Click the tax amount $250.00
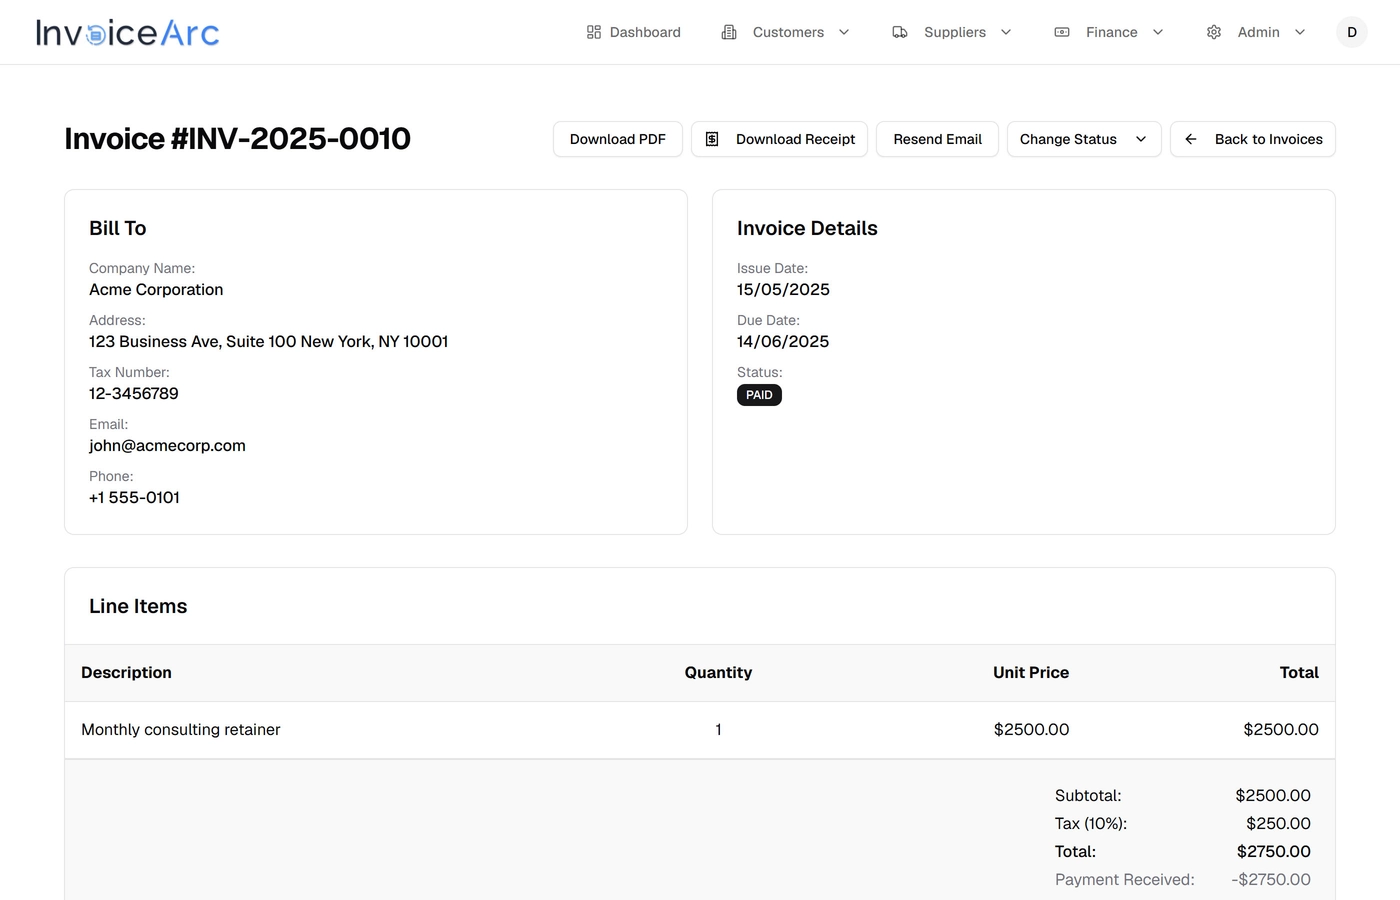 (1278, 824)
